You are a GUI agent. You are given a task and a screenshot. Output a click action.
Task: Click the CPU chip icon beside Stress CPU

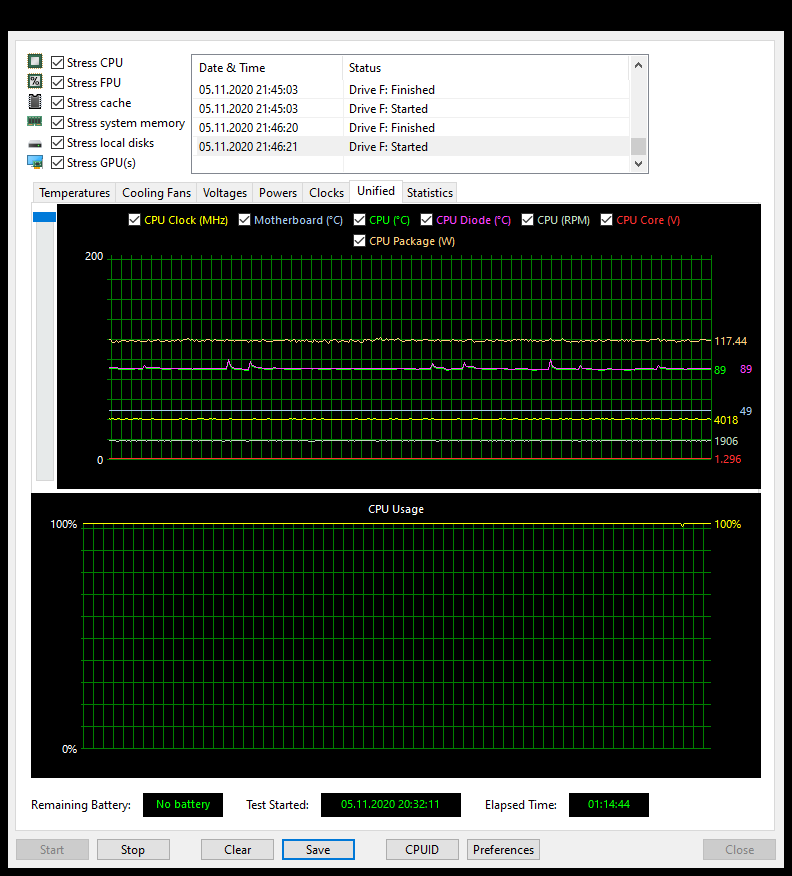[x=35, y=61]
